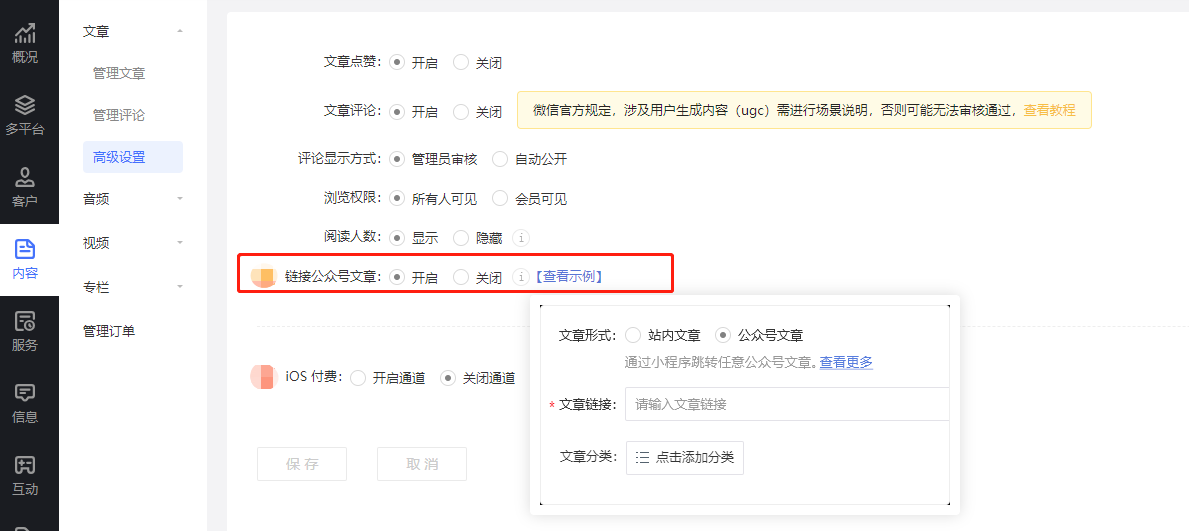Open the 客户 person icon

pyautogui.click(x=26, y=177)
